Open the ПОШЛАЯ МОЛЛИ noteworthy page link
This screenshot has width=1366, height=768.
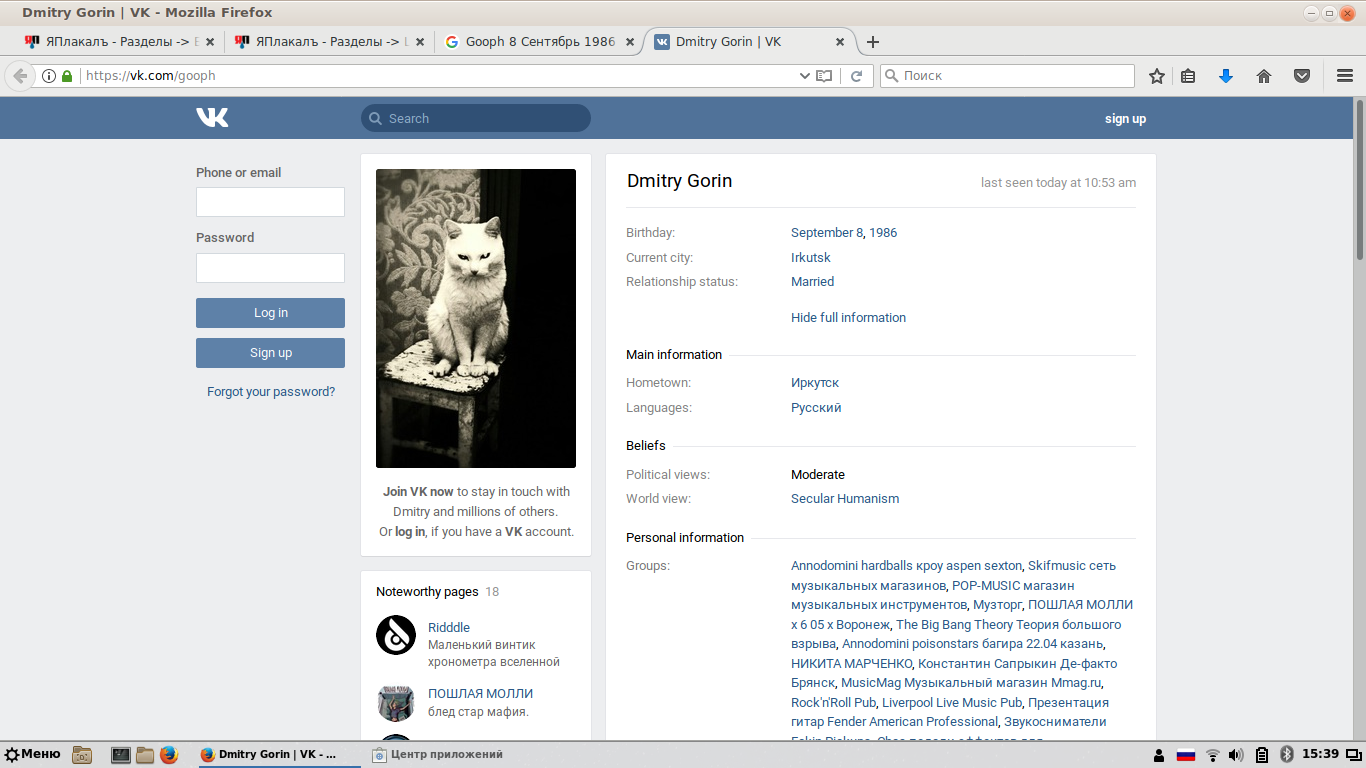481,694
